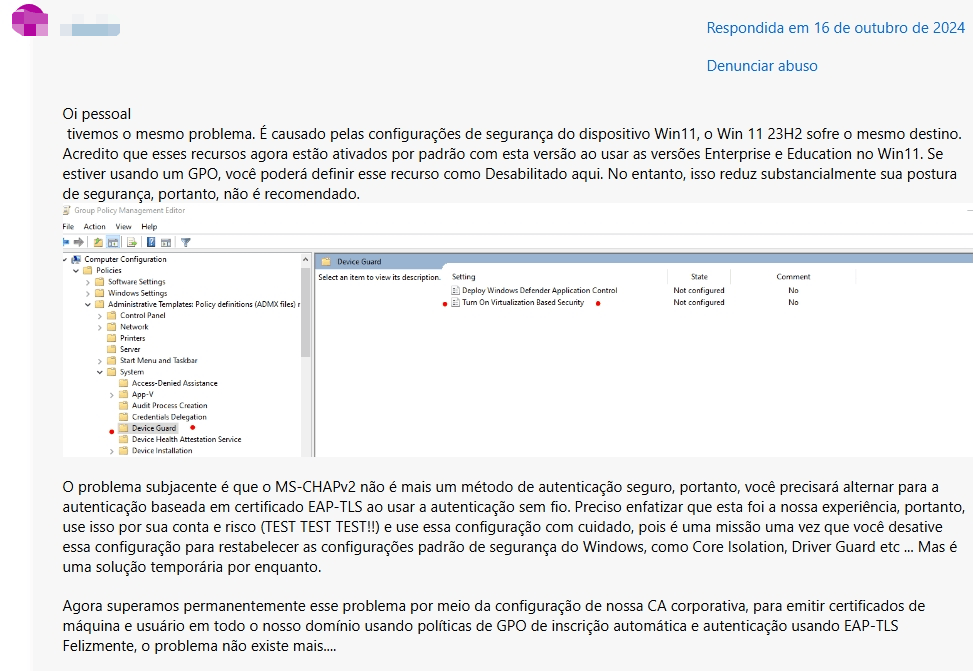
Task: Click the Printers folder icon
Action: point(112,338)
